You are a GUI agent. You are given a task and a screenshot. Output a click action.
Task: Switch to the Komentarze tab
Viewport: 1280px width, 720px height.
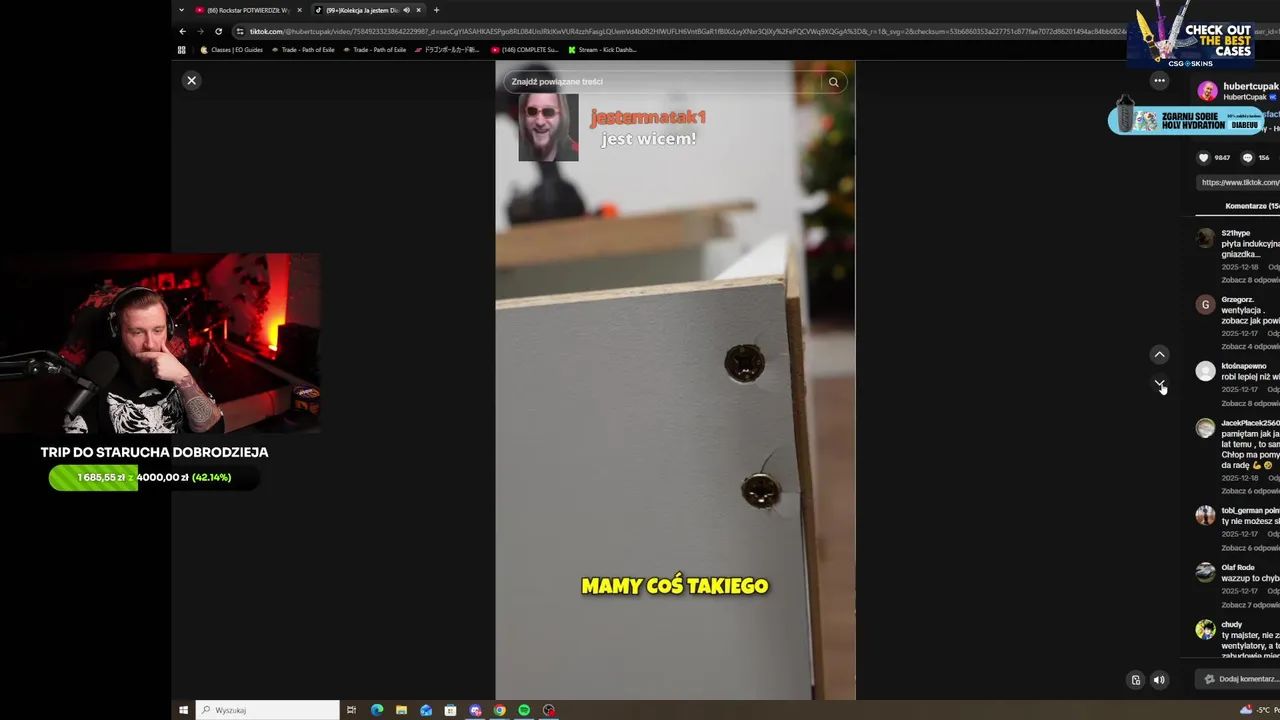coord(1252,206)
